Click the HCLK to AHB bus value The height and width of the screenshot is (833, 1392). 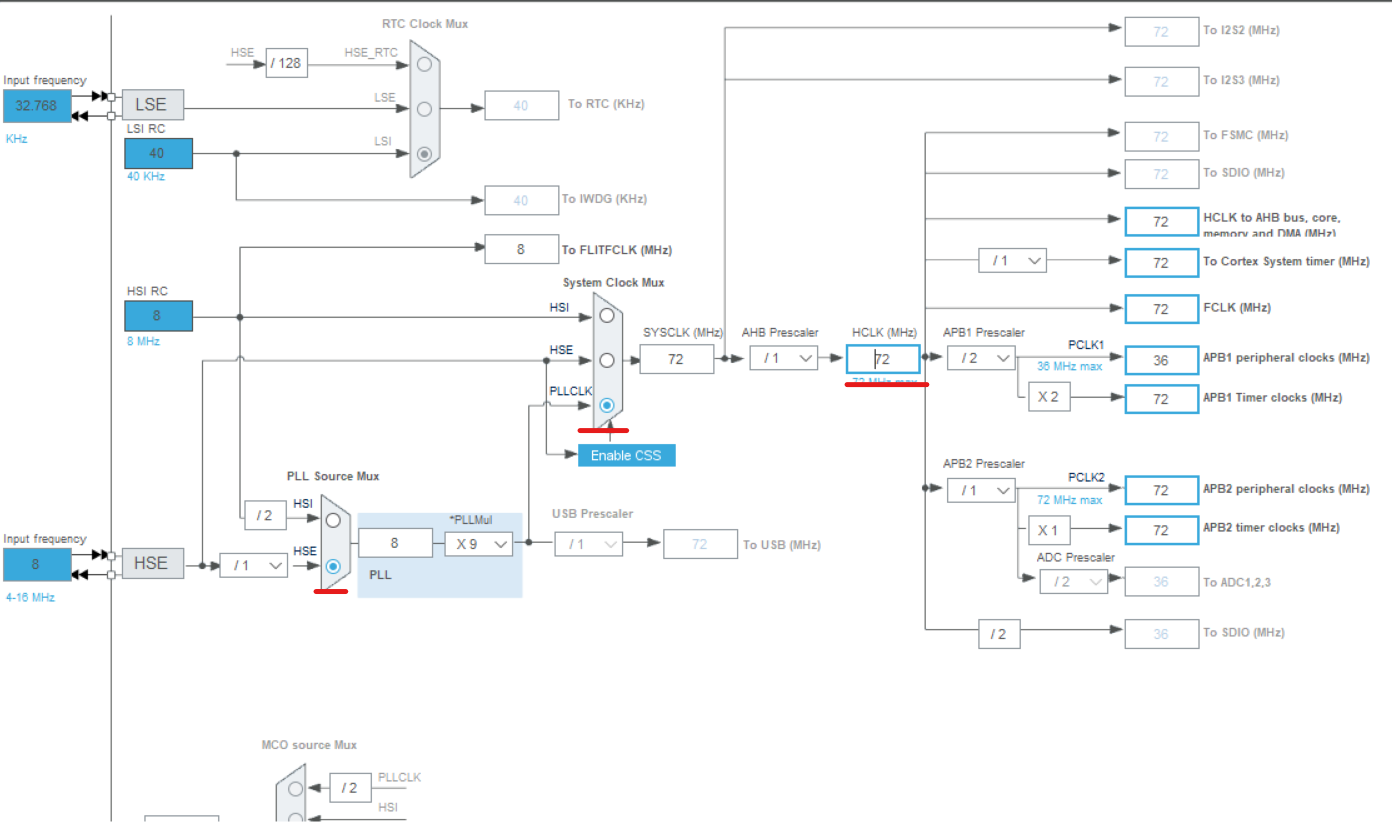point(1162,222)
